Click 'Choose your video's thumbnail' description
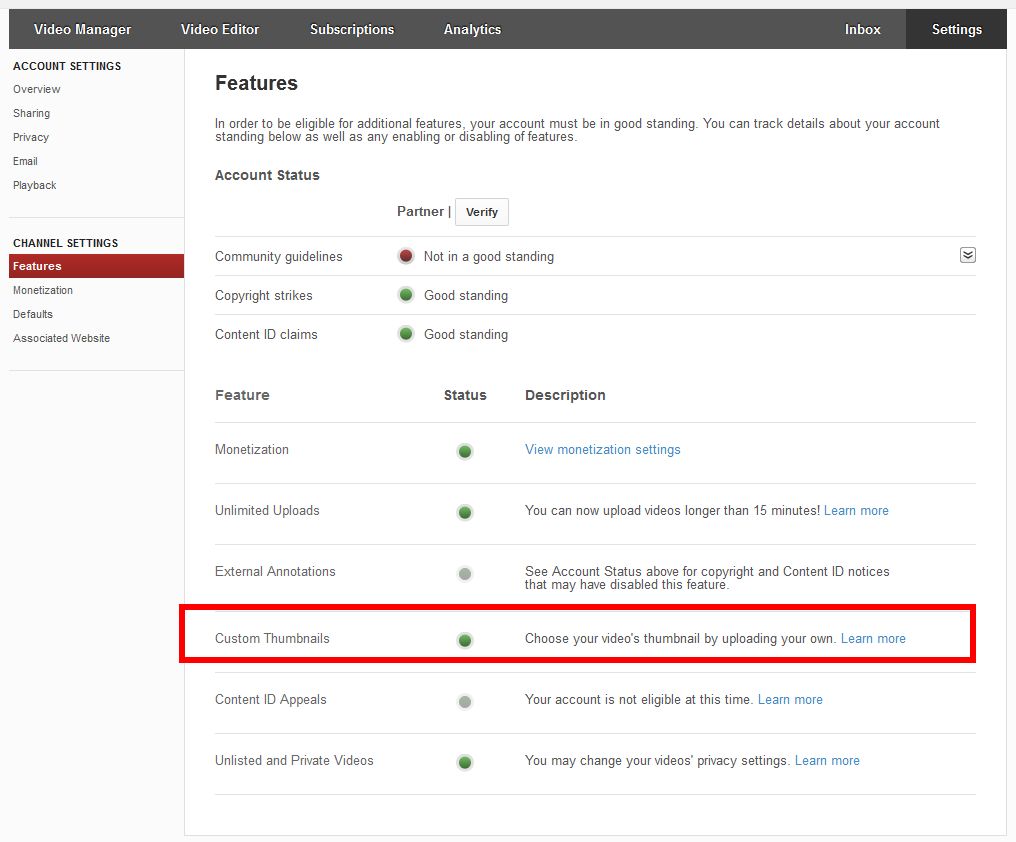 point(680,638)
